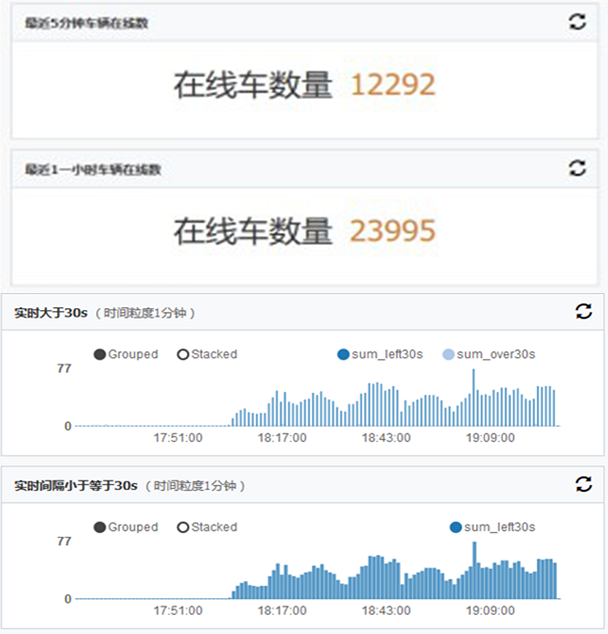Select Grouped mode in 实时大于30s chart
Screen dimensions: 608x634
126,354
